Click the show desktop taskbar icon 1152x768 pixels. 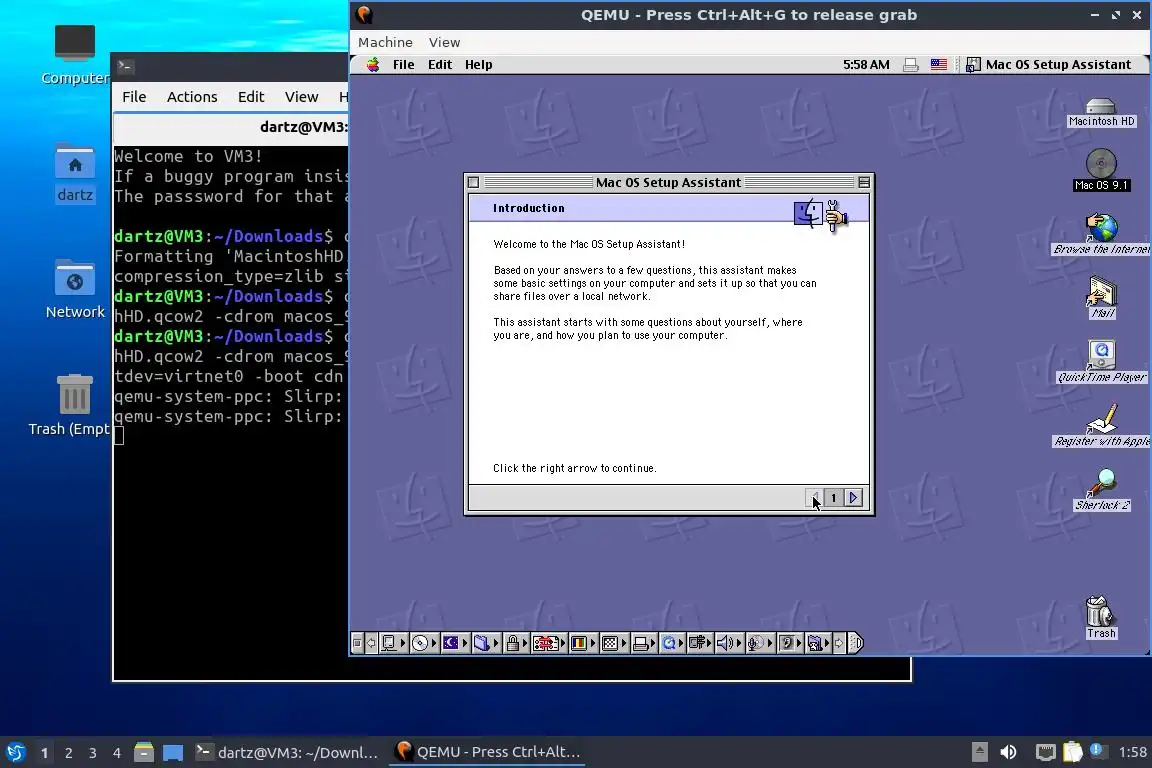click(x=173, y=753)
